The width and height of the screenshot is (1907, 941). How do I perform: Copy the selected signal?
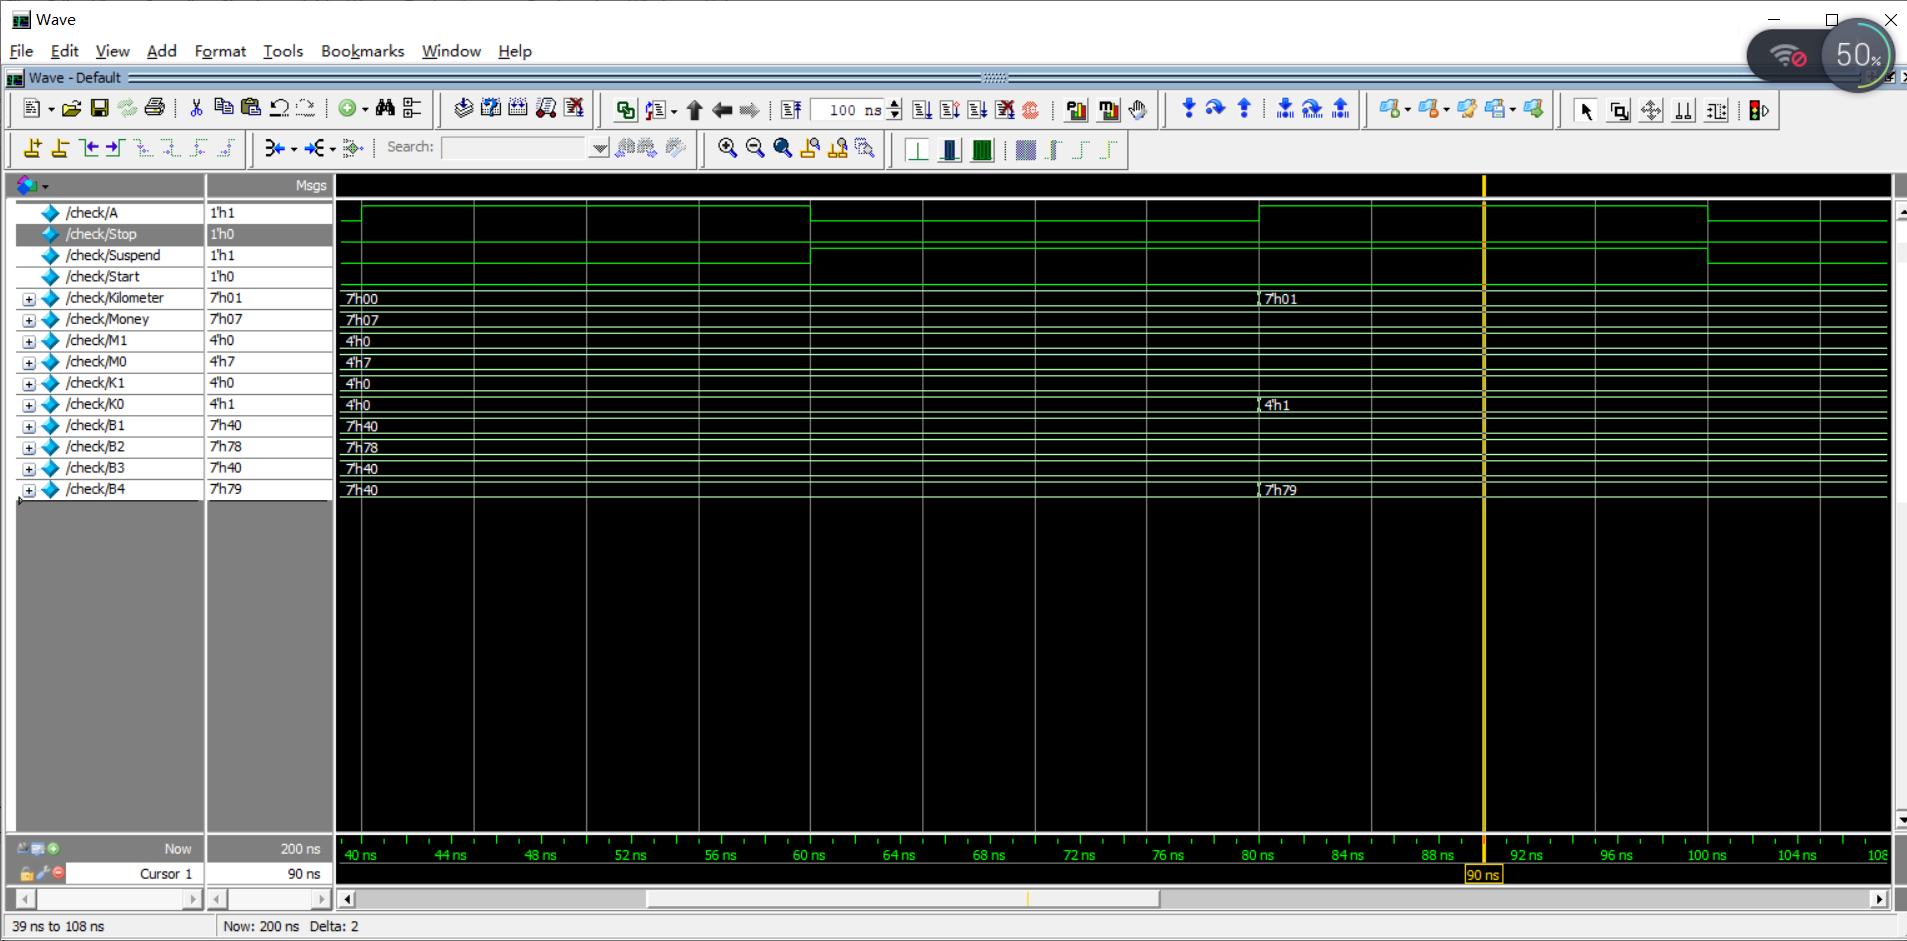click(x=224, y=109)
